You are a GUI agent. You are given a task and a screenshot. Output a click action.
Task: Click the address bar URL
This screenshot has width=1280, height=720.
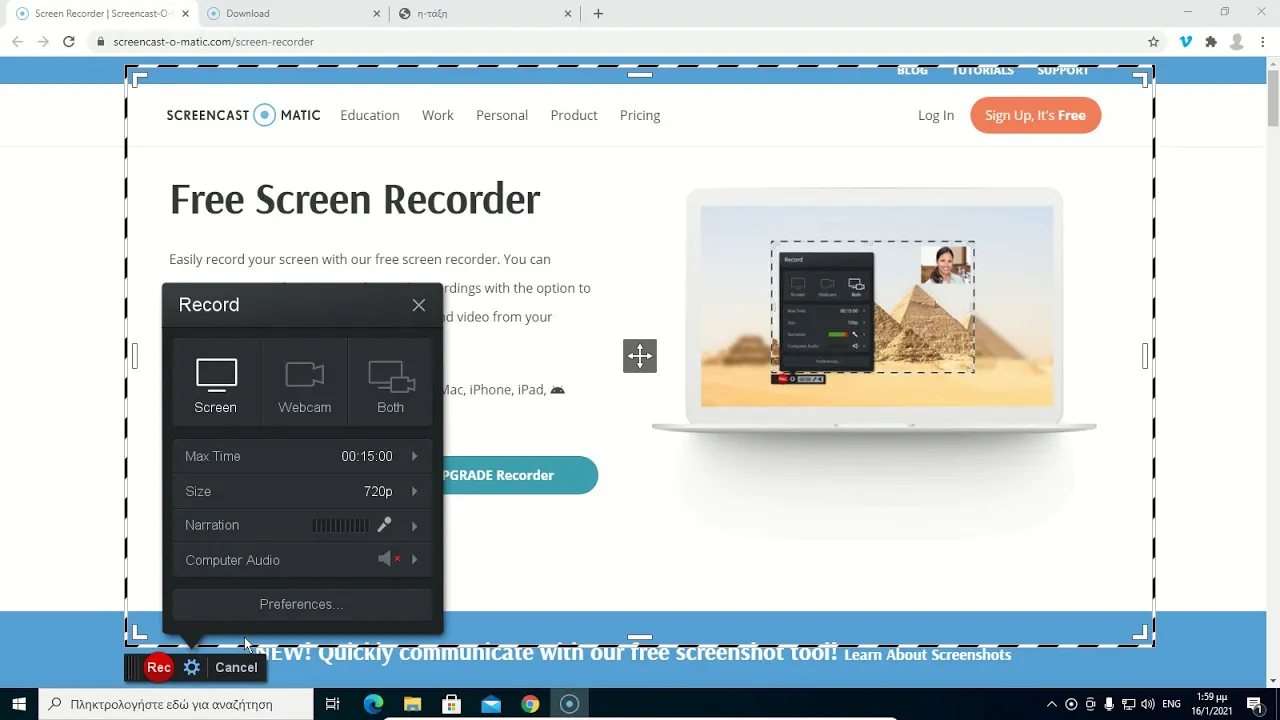point(213,42)
